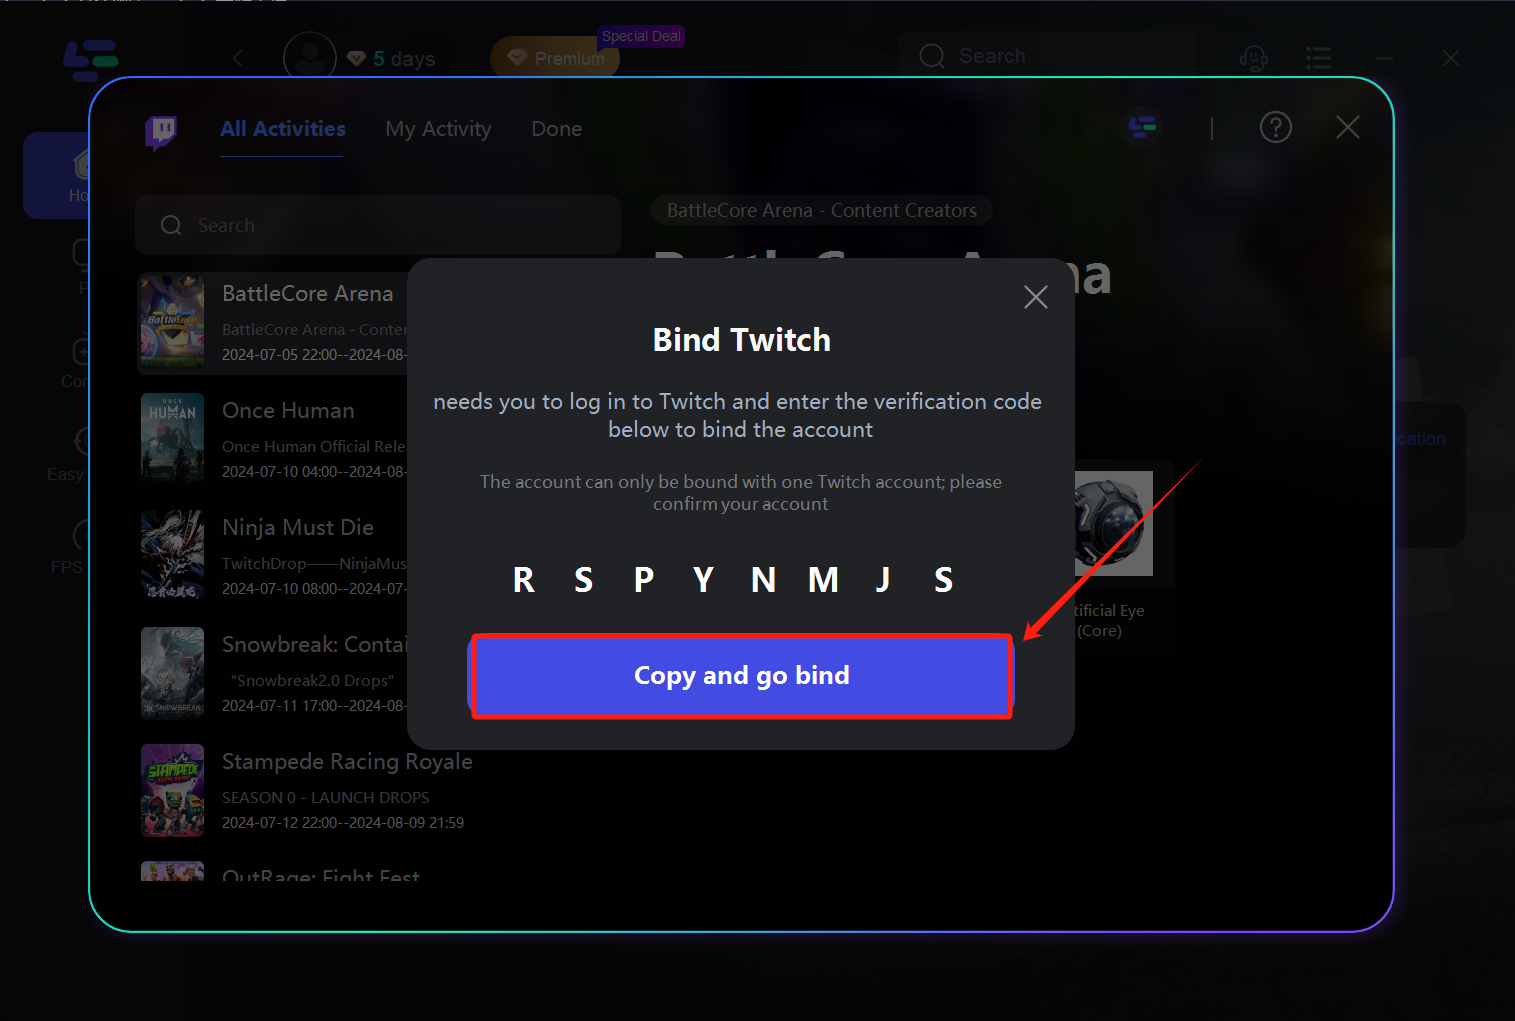The width and height of the screenshot is (1515, 1021).
Task: Click the activities Search field
Action: [x=378, y=225]
